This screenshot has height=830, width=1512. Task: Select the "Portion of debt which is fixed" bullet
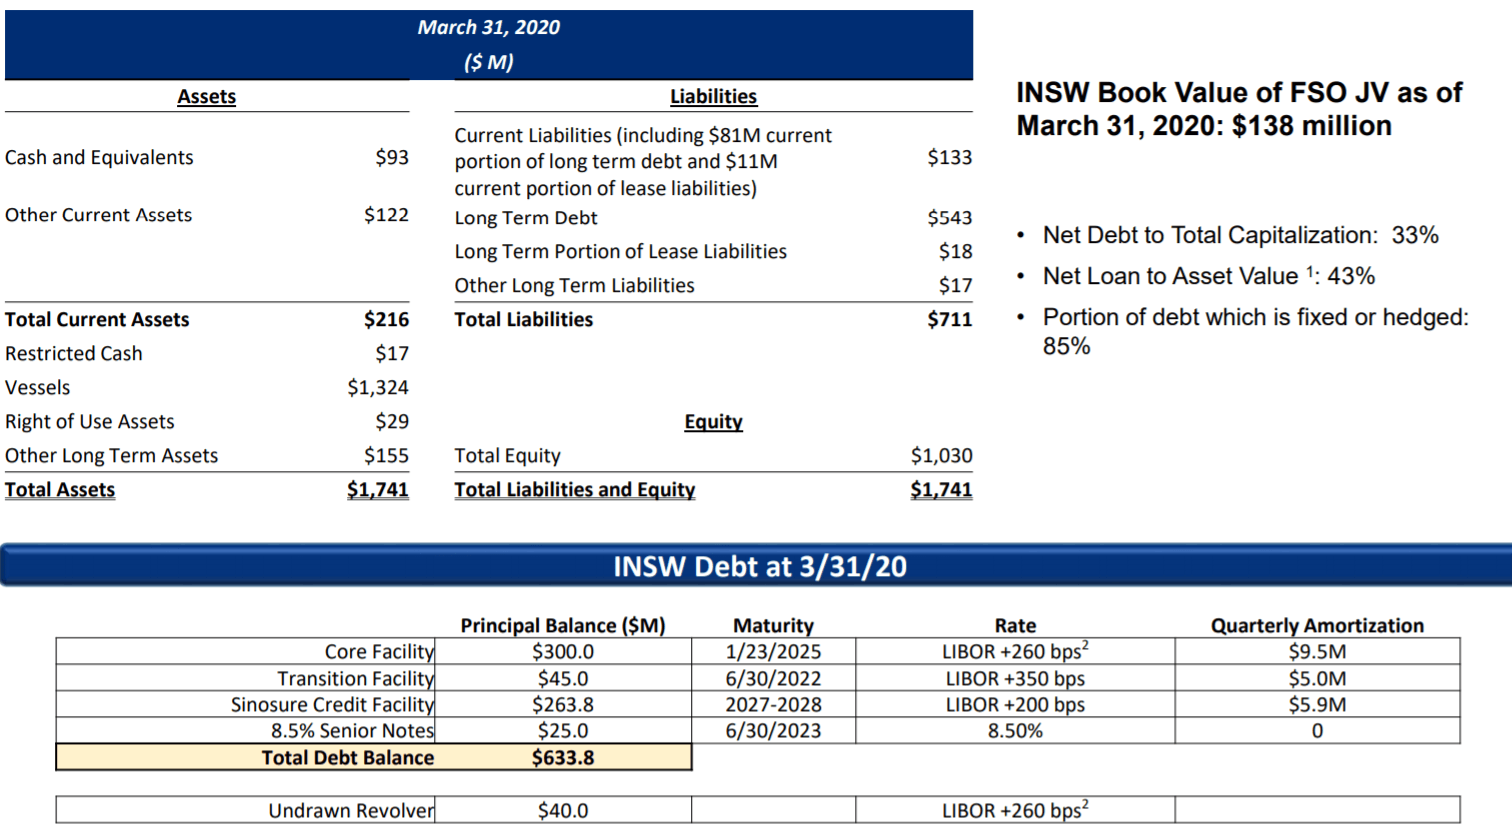point(1256,331)
